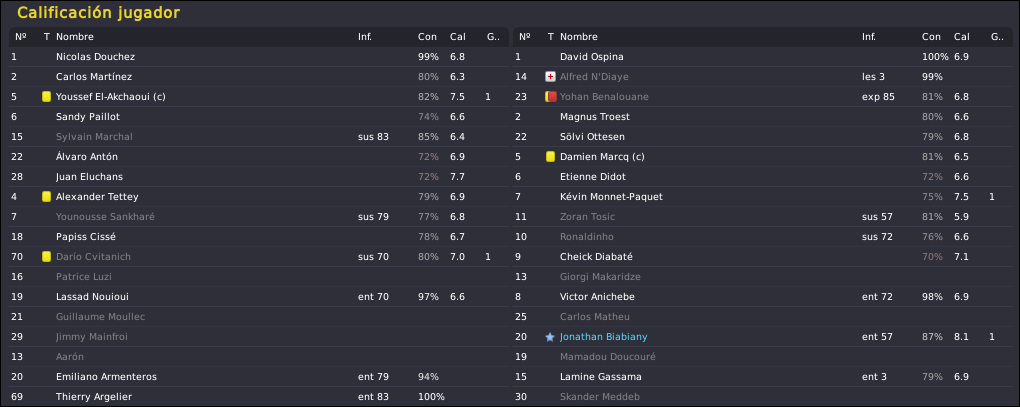Click Alfred N'Diaye's injury cross icon

(x=550, y=77)
